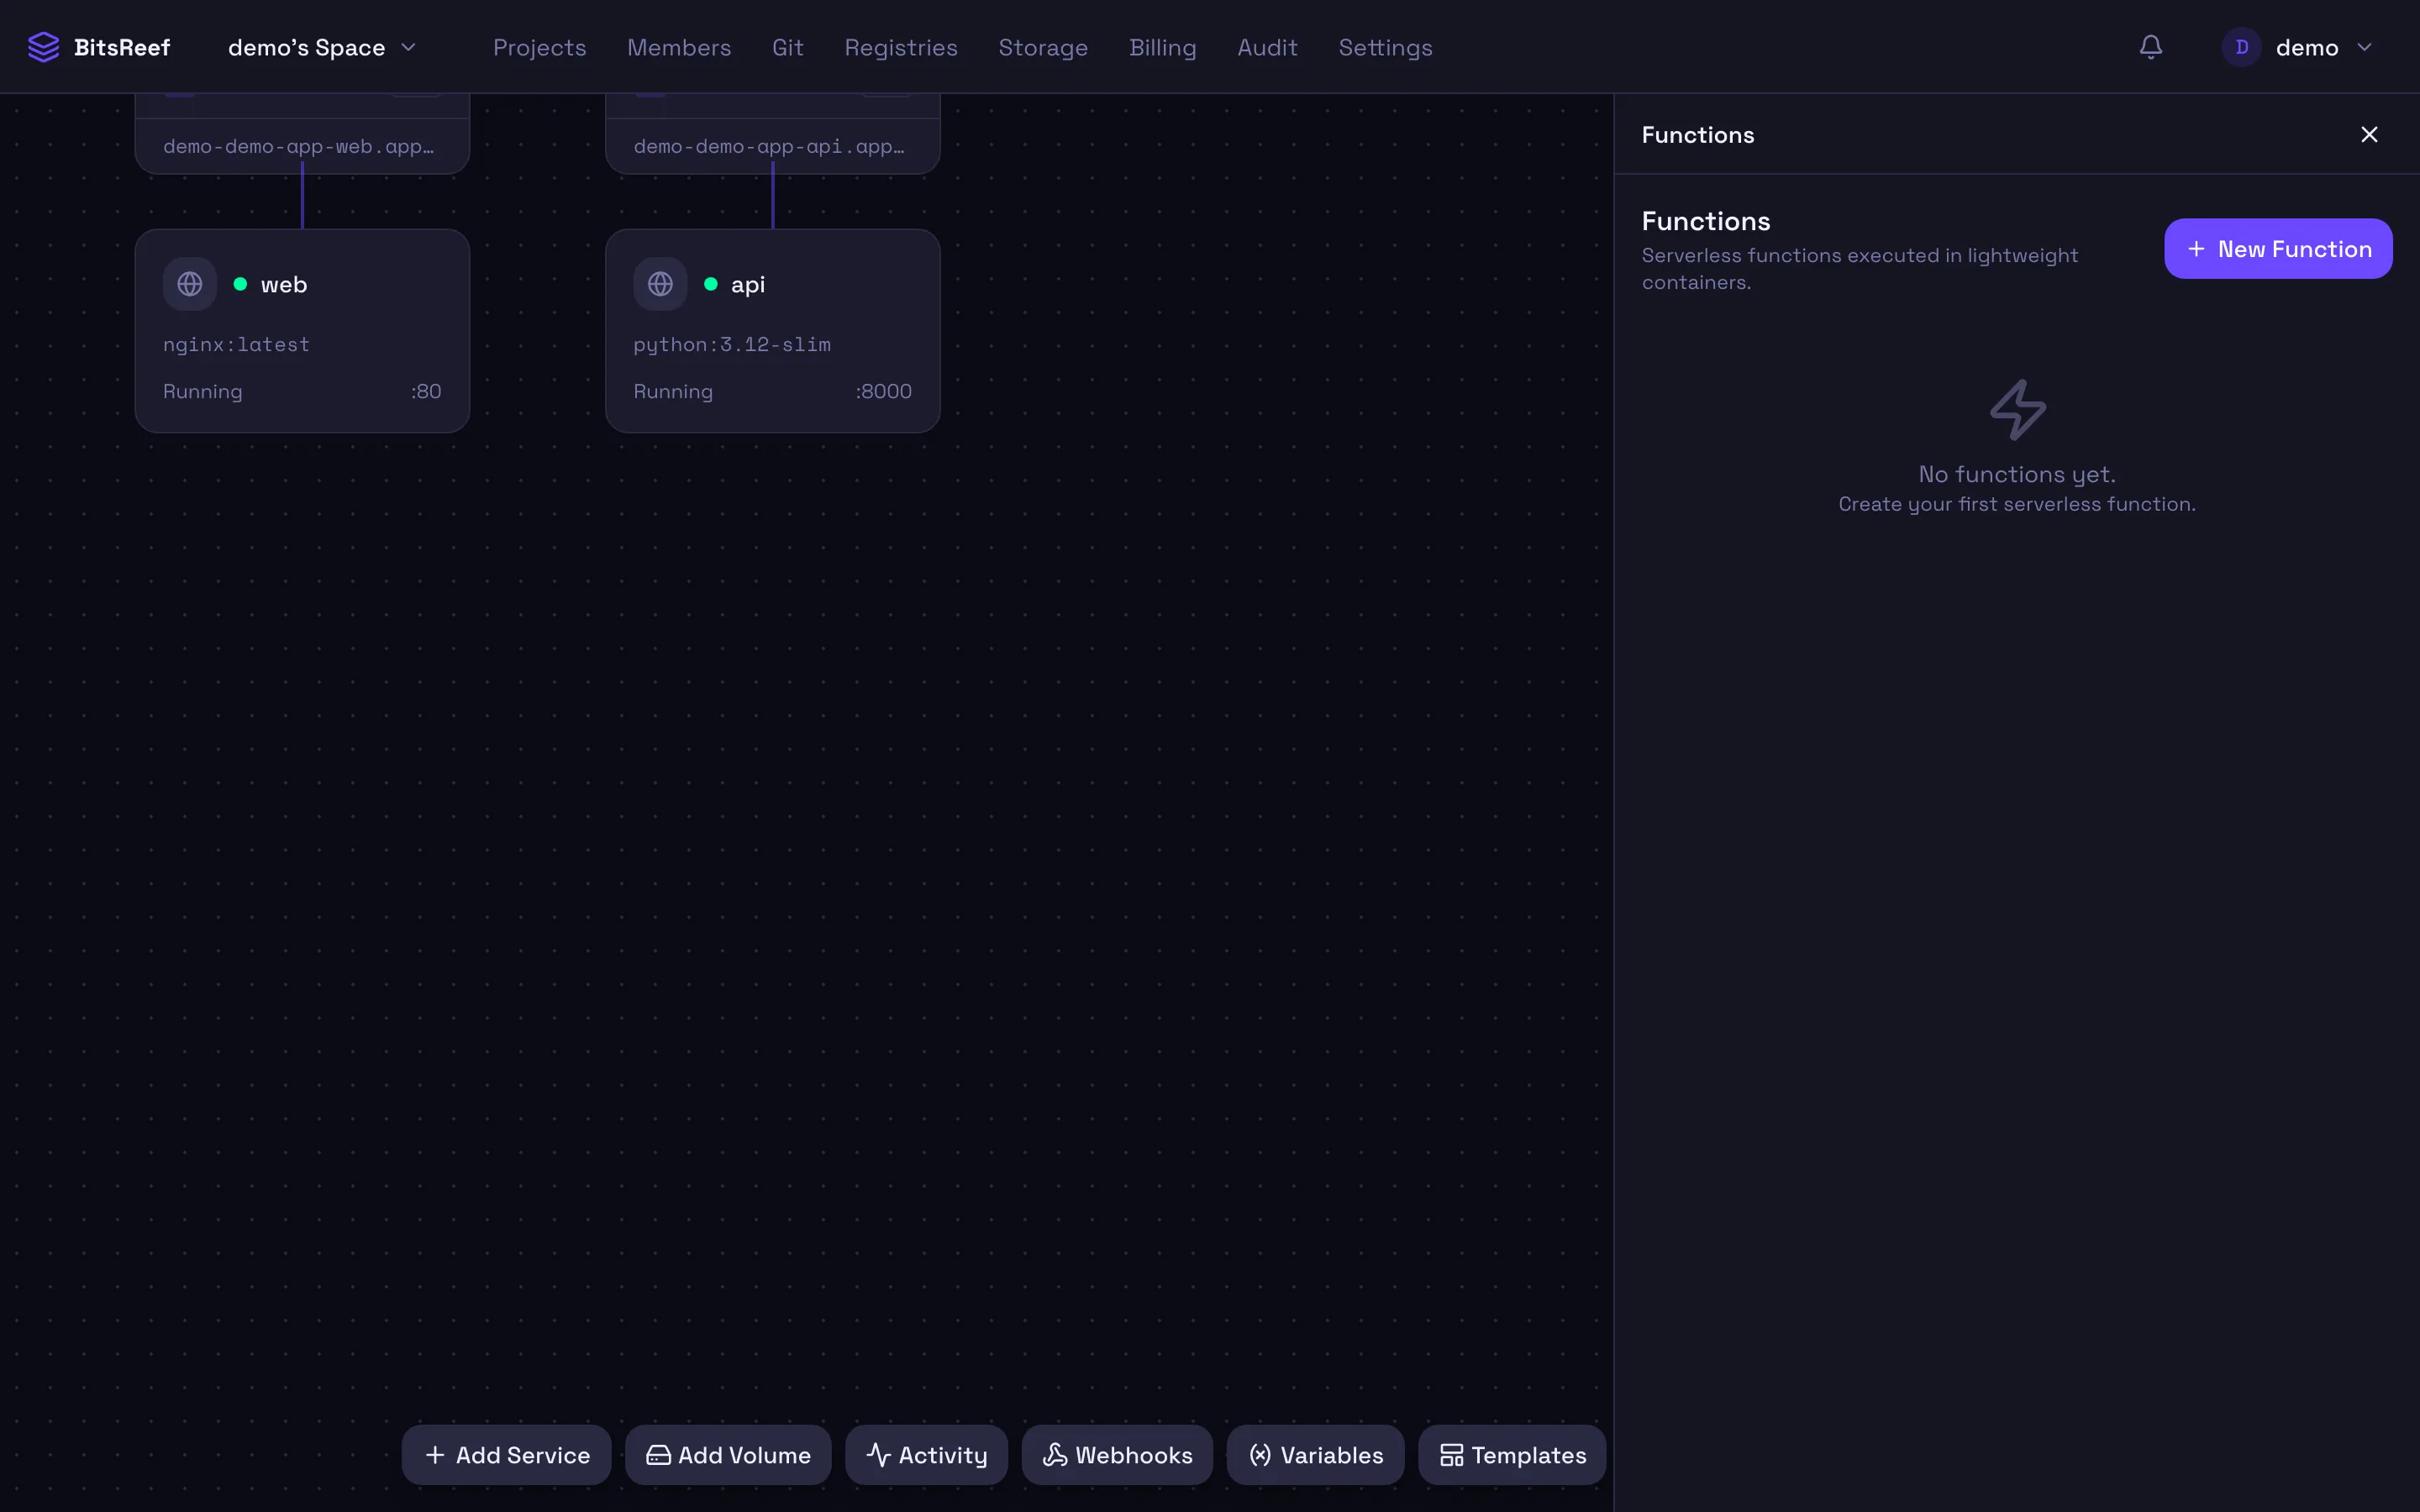Click the BitsReef logo icon
The height and width of the screenshot is (1512, 2420).
[x=43, y=47]
